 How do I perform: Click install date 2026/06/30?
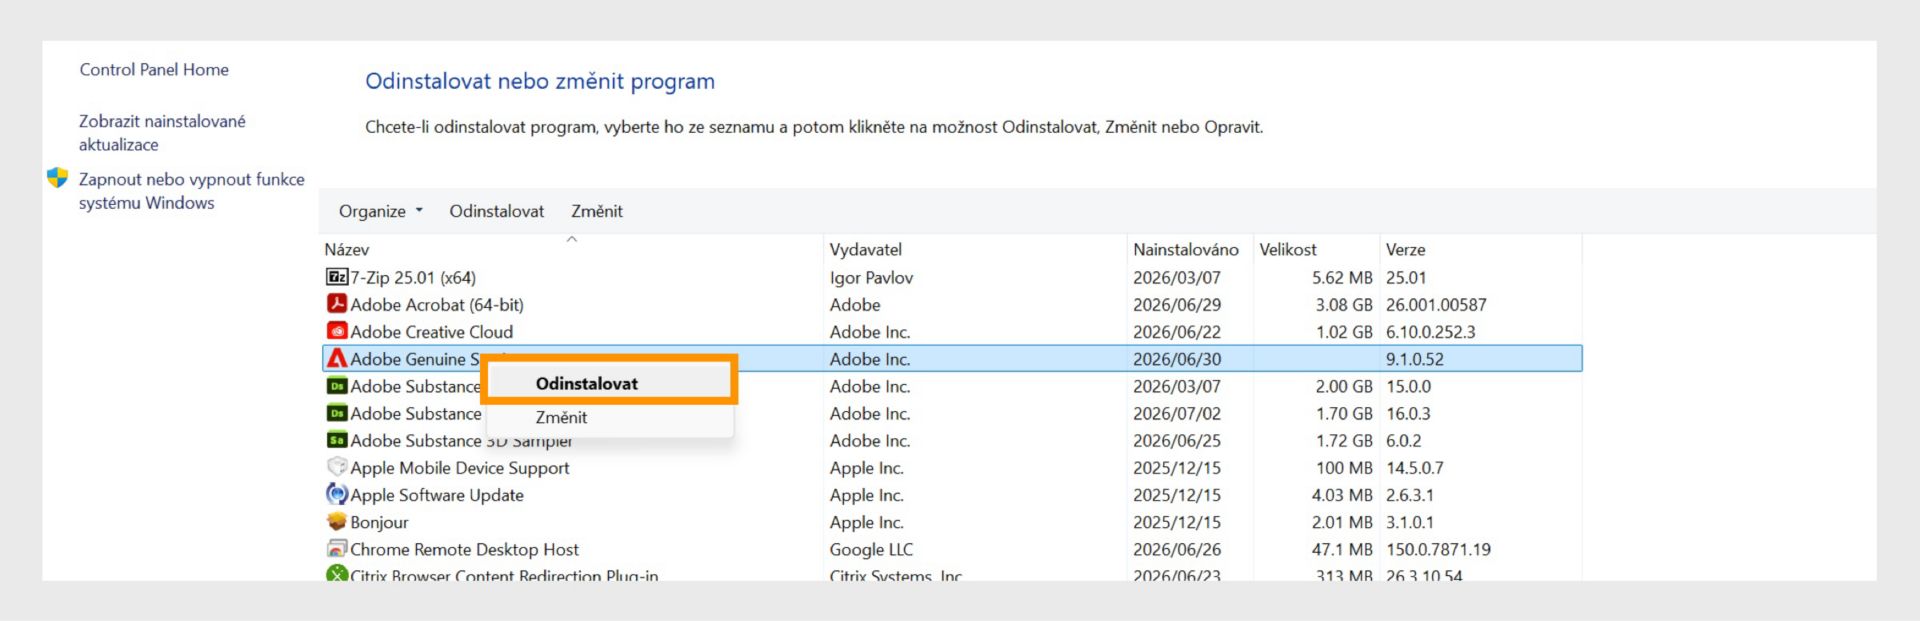[1177, 358]
